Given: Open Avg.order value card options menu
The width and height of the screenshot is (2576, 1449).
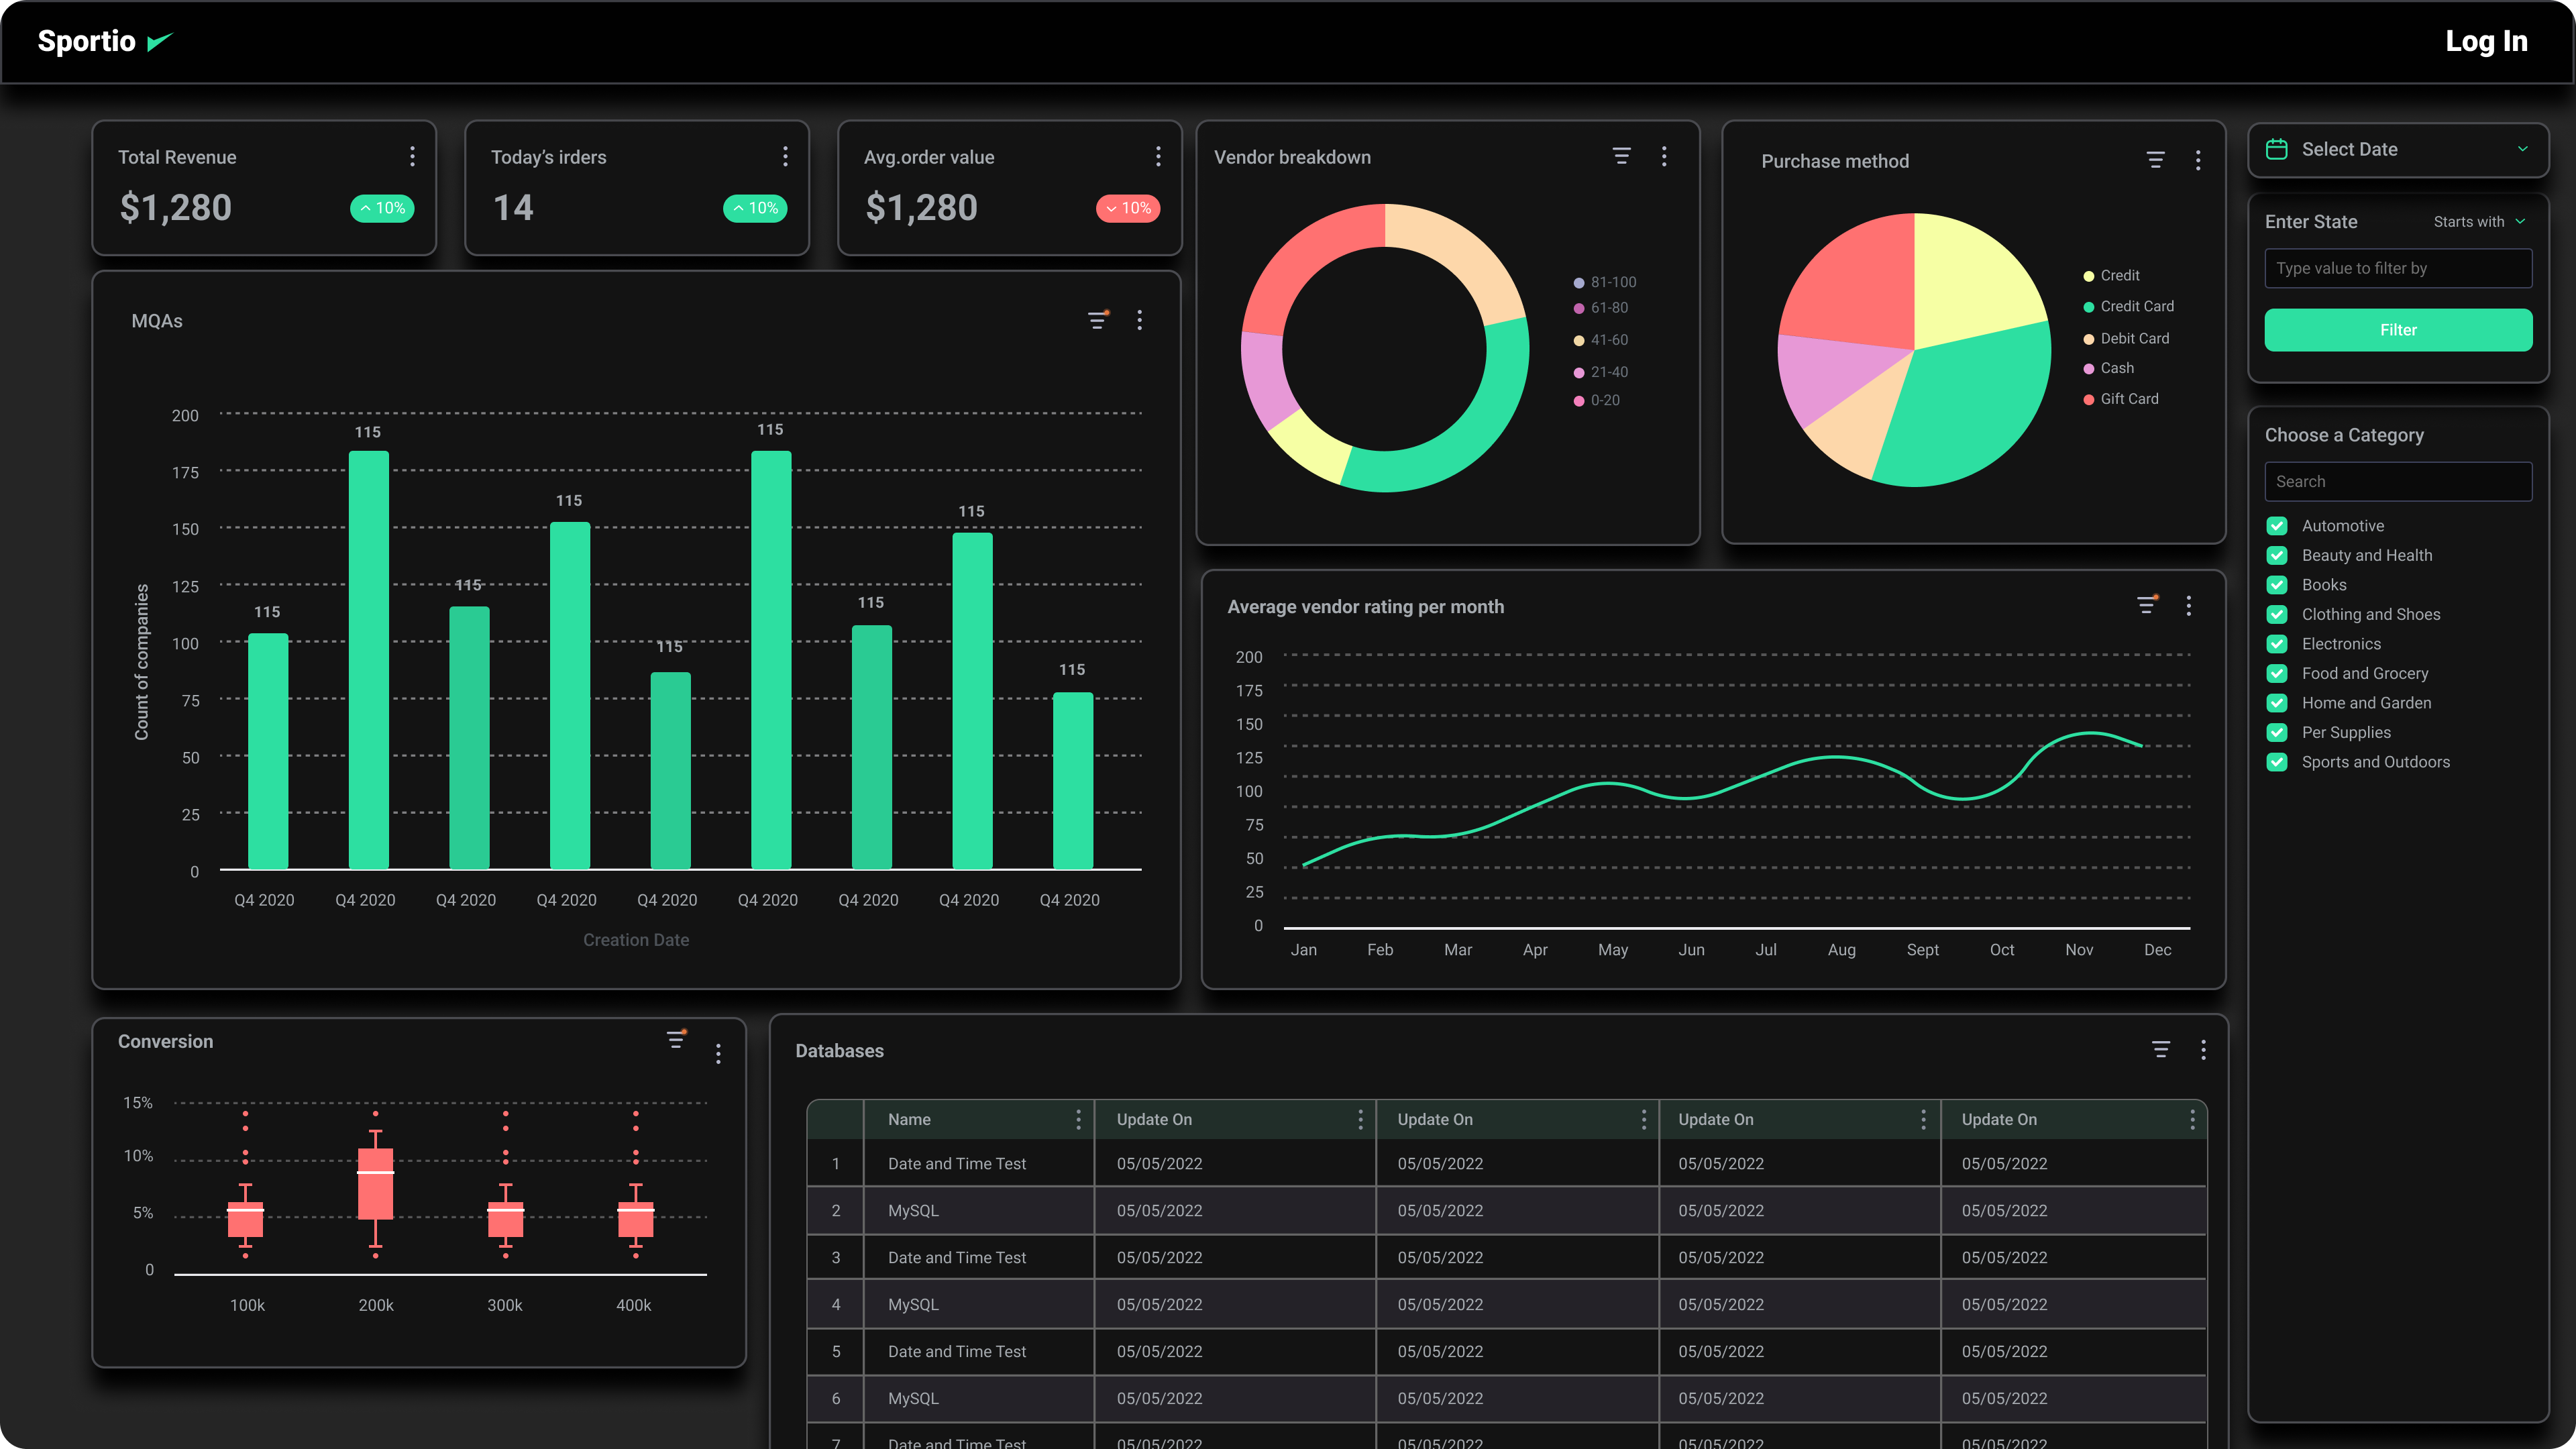Looking at the screenshot, I should pos(1158,156).
